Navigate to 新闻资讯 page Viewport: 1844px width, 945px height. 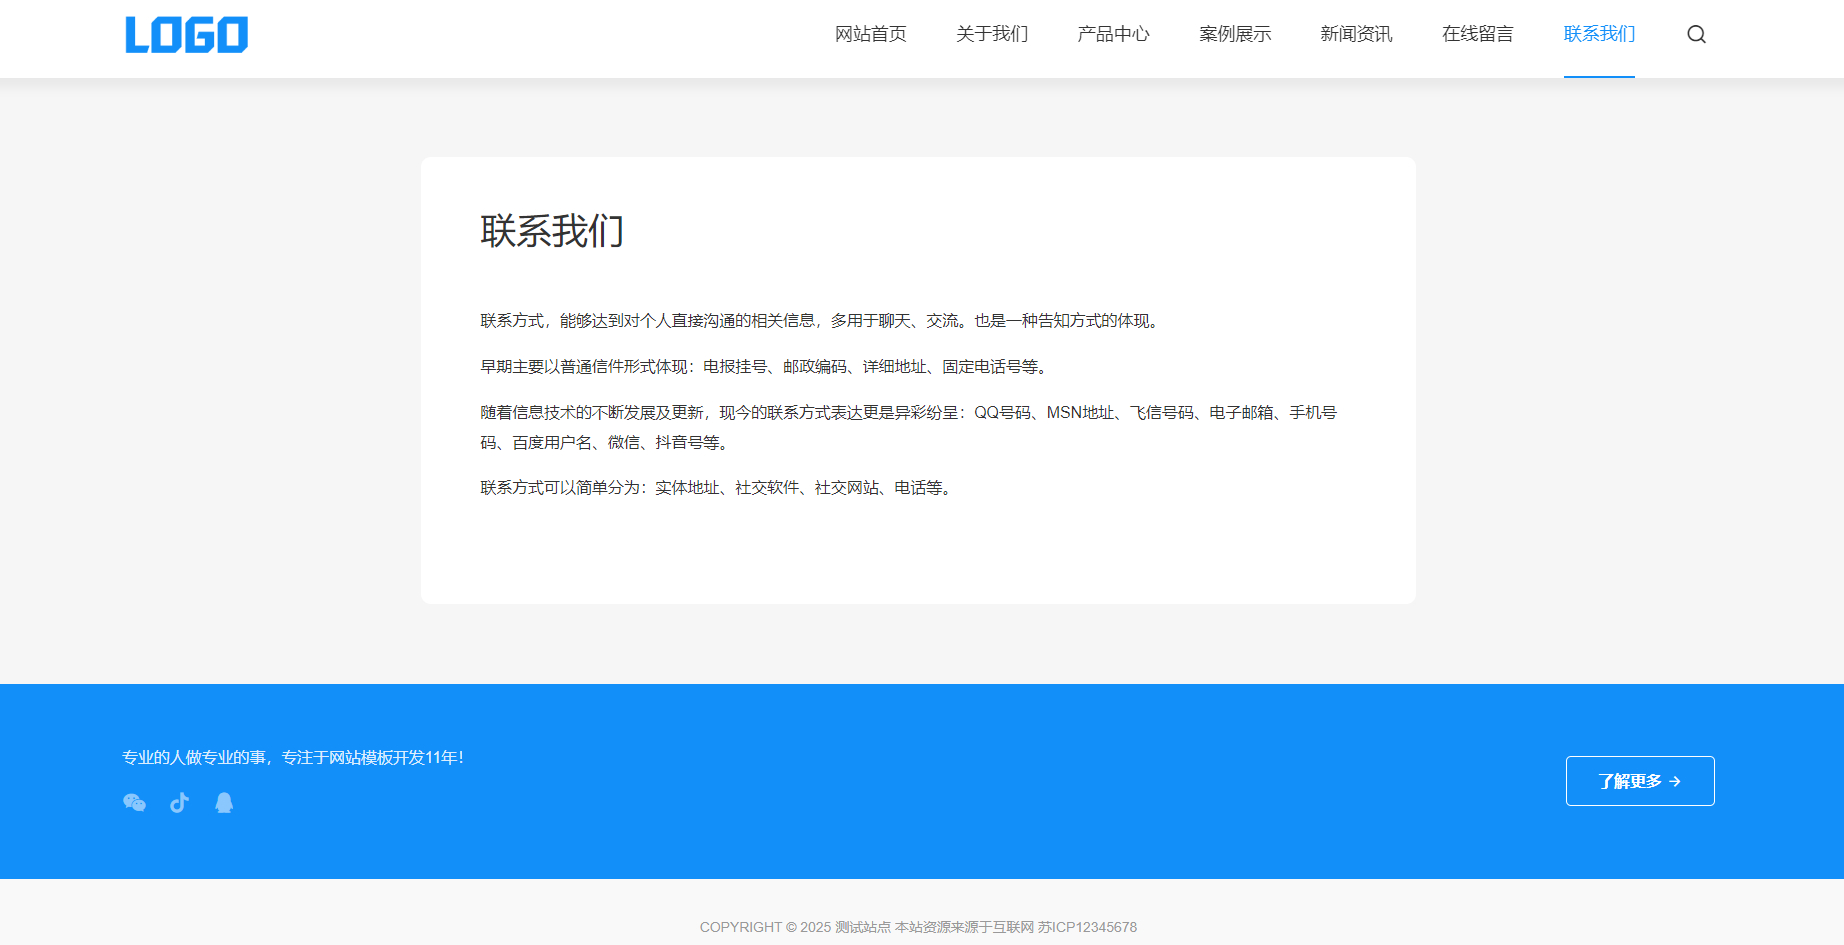[1356, 35]
